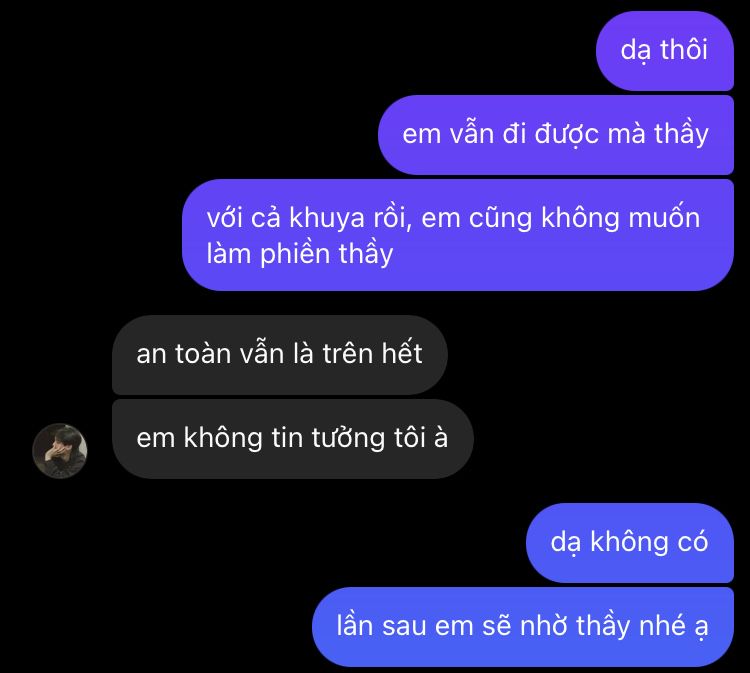Click the words 'trên hết' in the gray bubble

point(372,354)
